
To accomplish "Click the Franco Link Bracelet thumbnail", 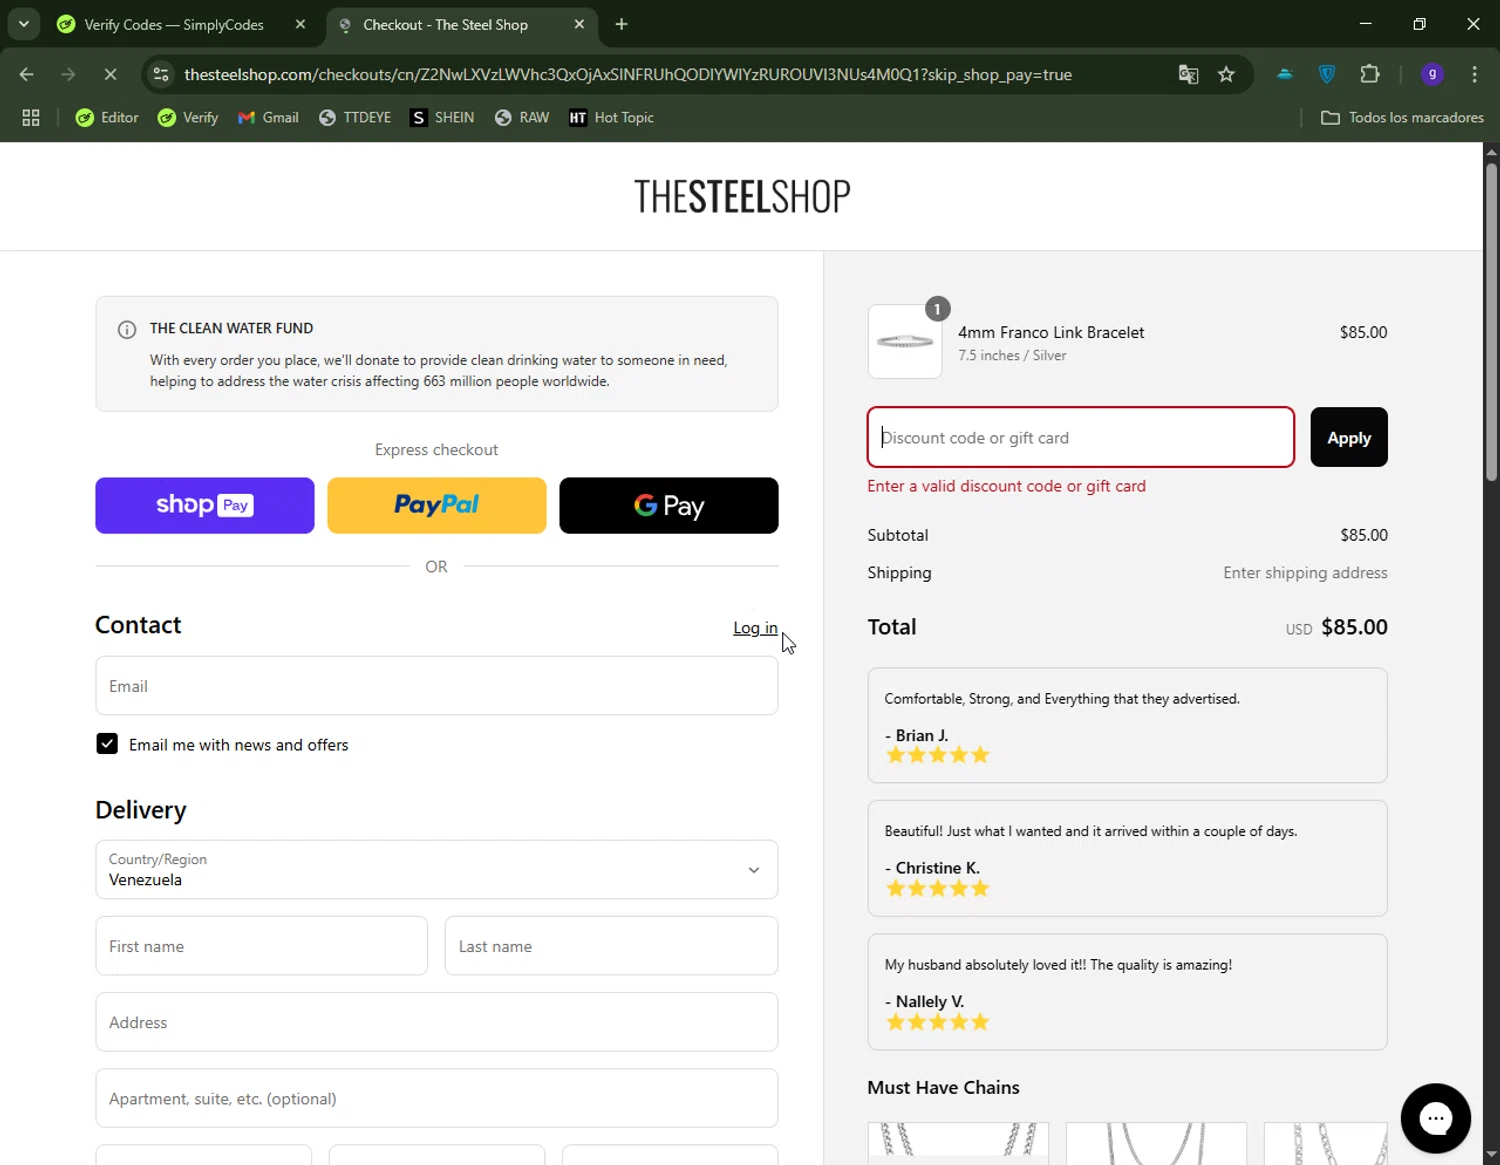I will (x=905, y=342).
